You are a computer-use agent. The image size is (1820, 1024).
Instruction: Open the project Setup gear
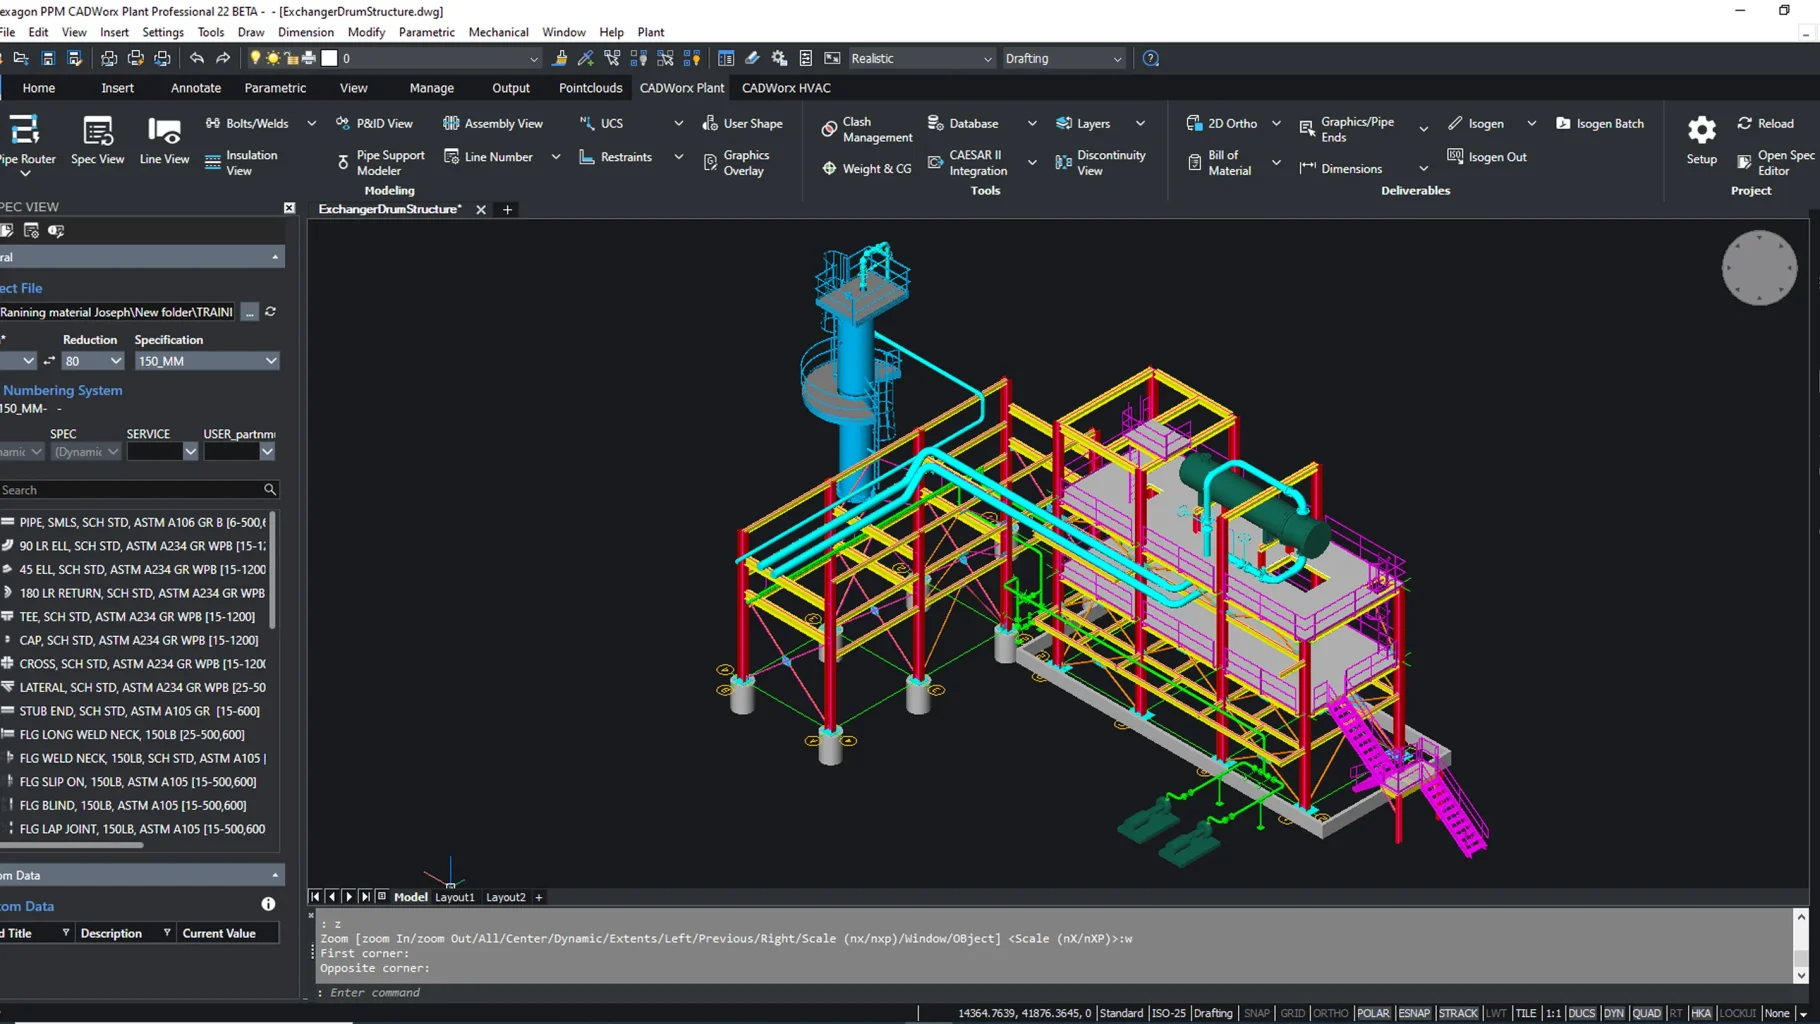pyautogui.click(x=1701, y=140)
